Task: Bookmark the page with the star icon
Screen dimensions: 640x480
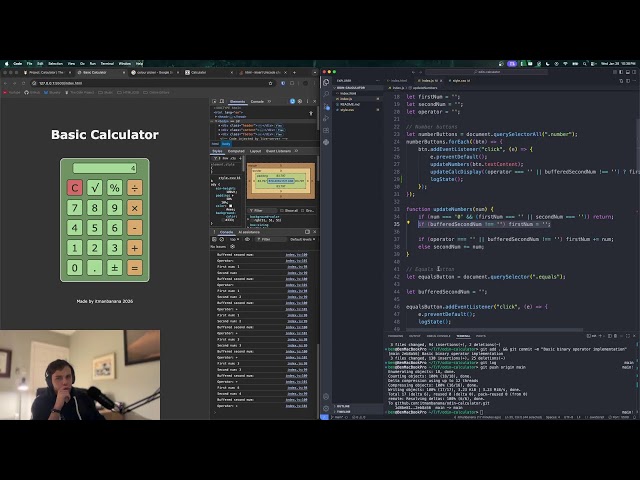Action: click(x=270, y=83)
